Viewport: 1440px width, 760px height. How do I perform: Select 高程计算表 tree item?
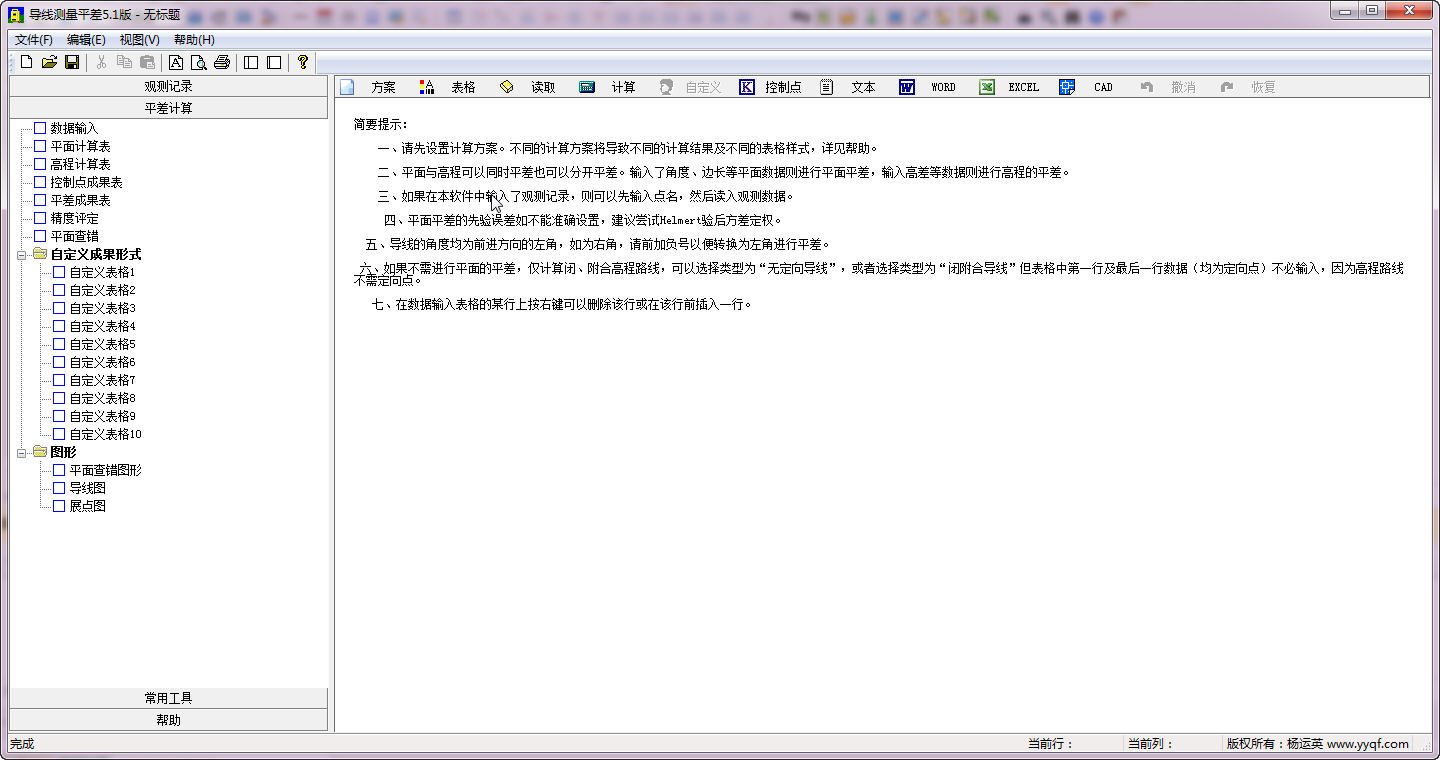pos(80,164)
